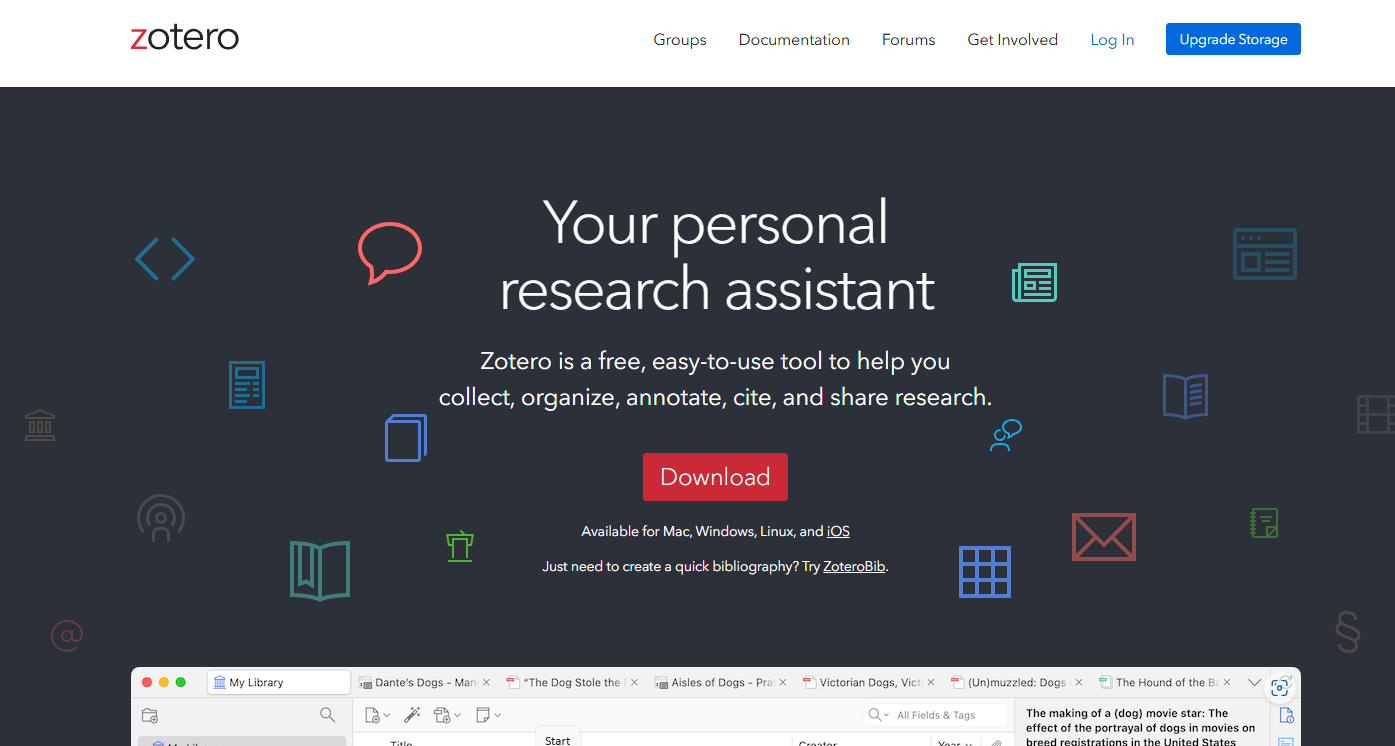
Task: Open the Get Involved page
Action: tap(1012, 40)
